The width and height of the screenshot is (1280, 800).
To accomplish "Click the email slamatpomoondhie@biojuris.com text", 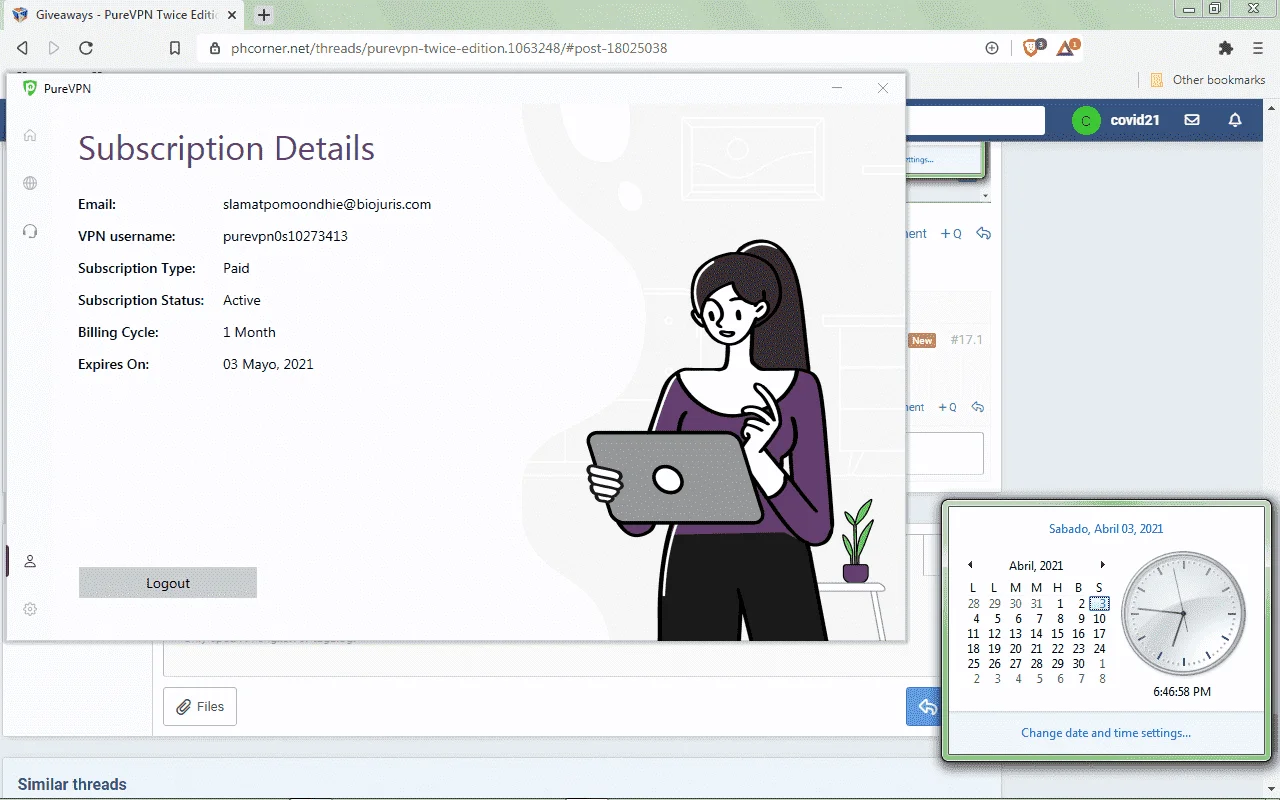I will click(327, 204).
